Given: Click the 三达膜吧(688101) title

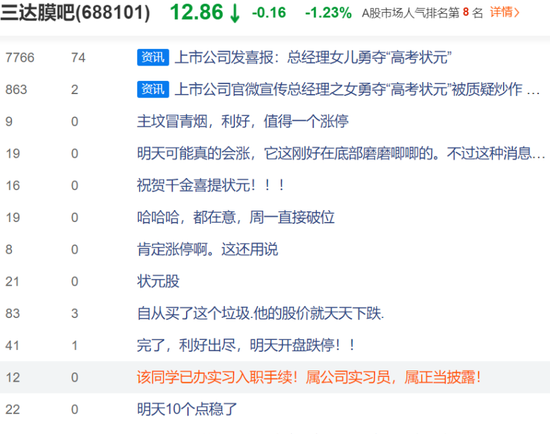Looking at the screenshot, I should (x=75, y=13).
